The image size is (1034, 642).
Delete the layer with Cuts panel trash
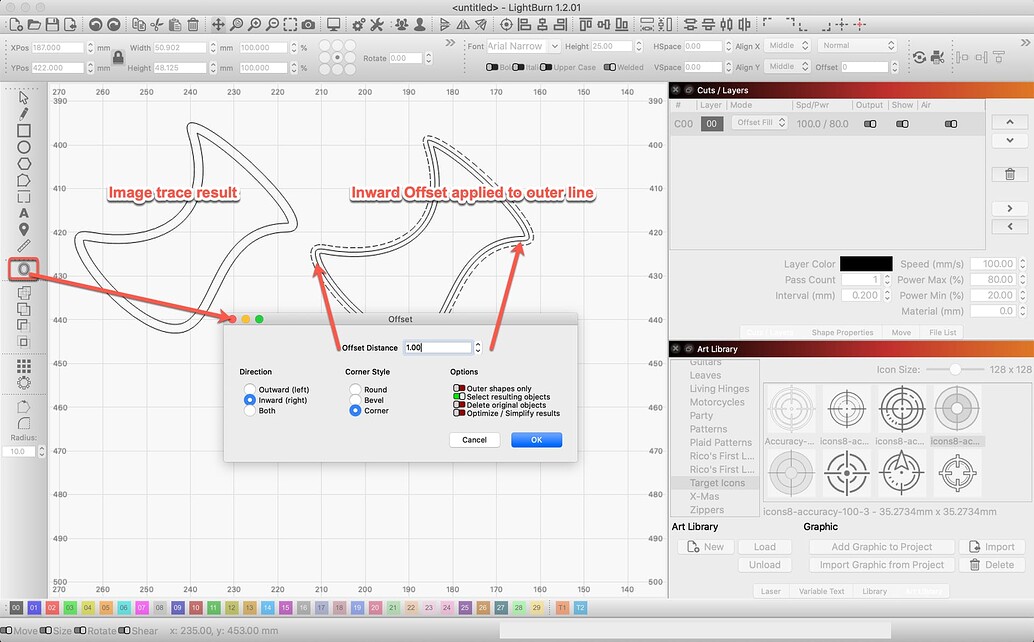pyautogui.click(x=1010, y=174)
